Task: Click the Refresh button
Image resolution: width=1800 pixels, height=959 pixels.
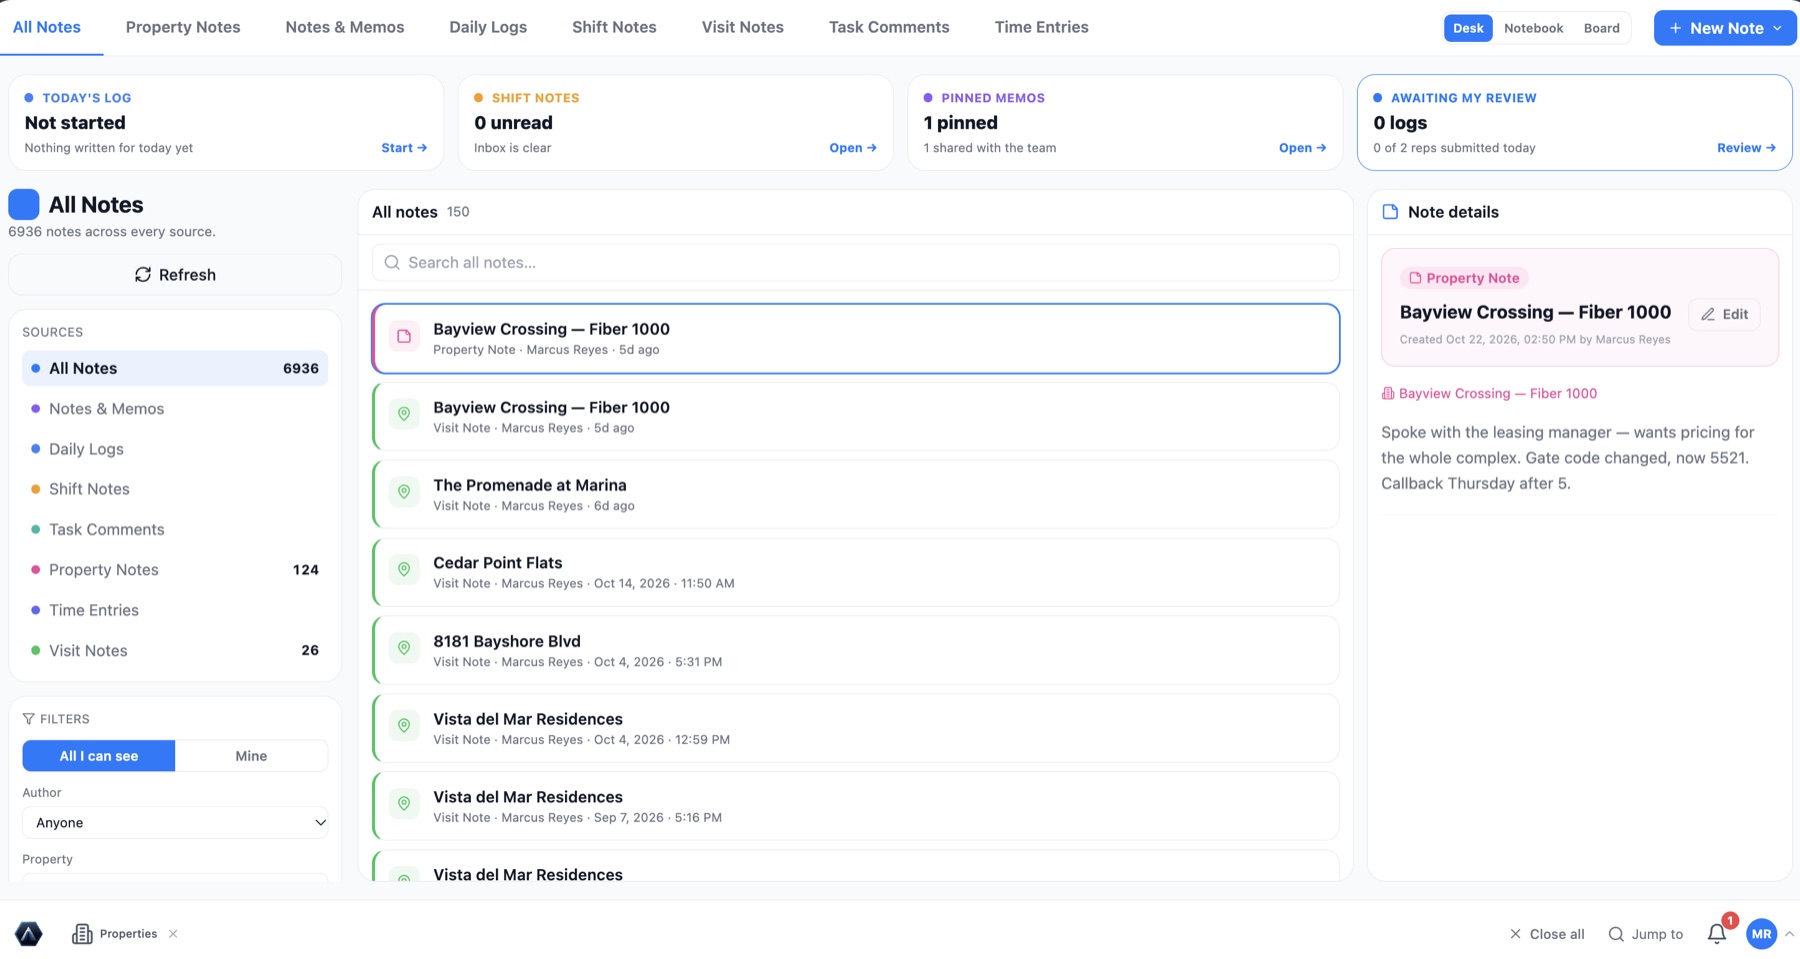Action: pos(175,275)
